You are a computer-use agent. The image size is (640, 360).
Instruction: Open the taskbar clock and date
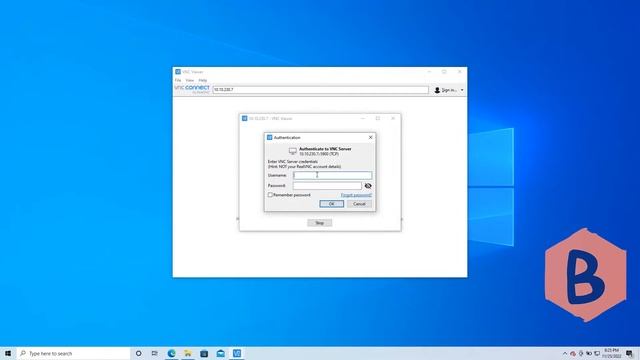[x=611, y=353]
